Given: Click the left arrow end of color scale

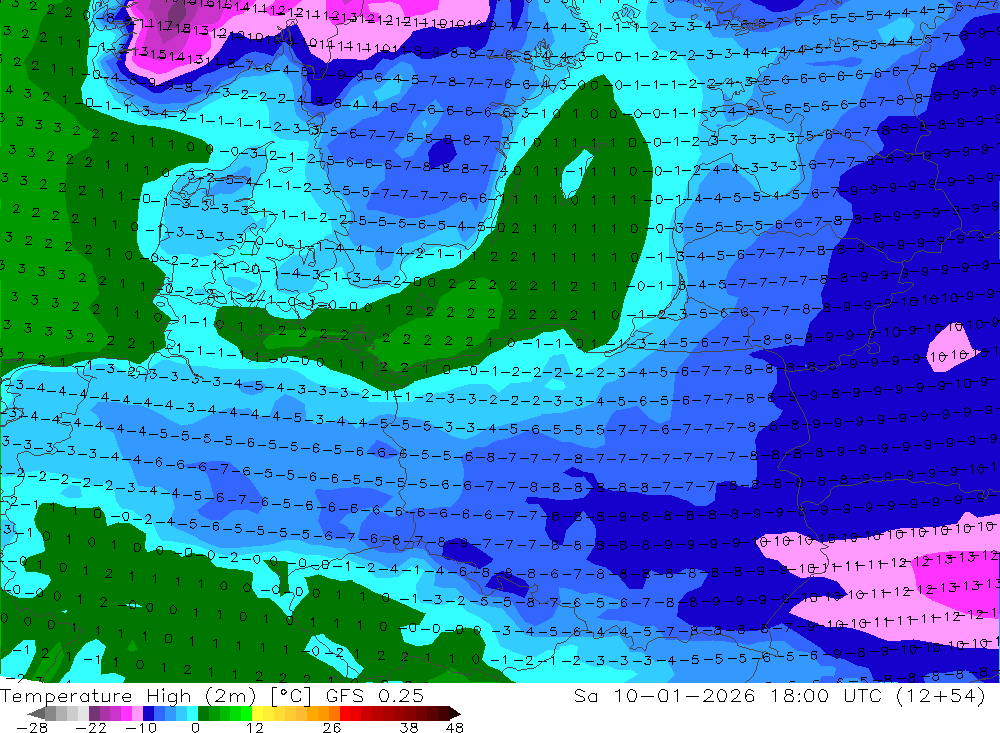Looking at the screenshot, I should pyautogui.click(x=36, y=713).
